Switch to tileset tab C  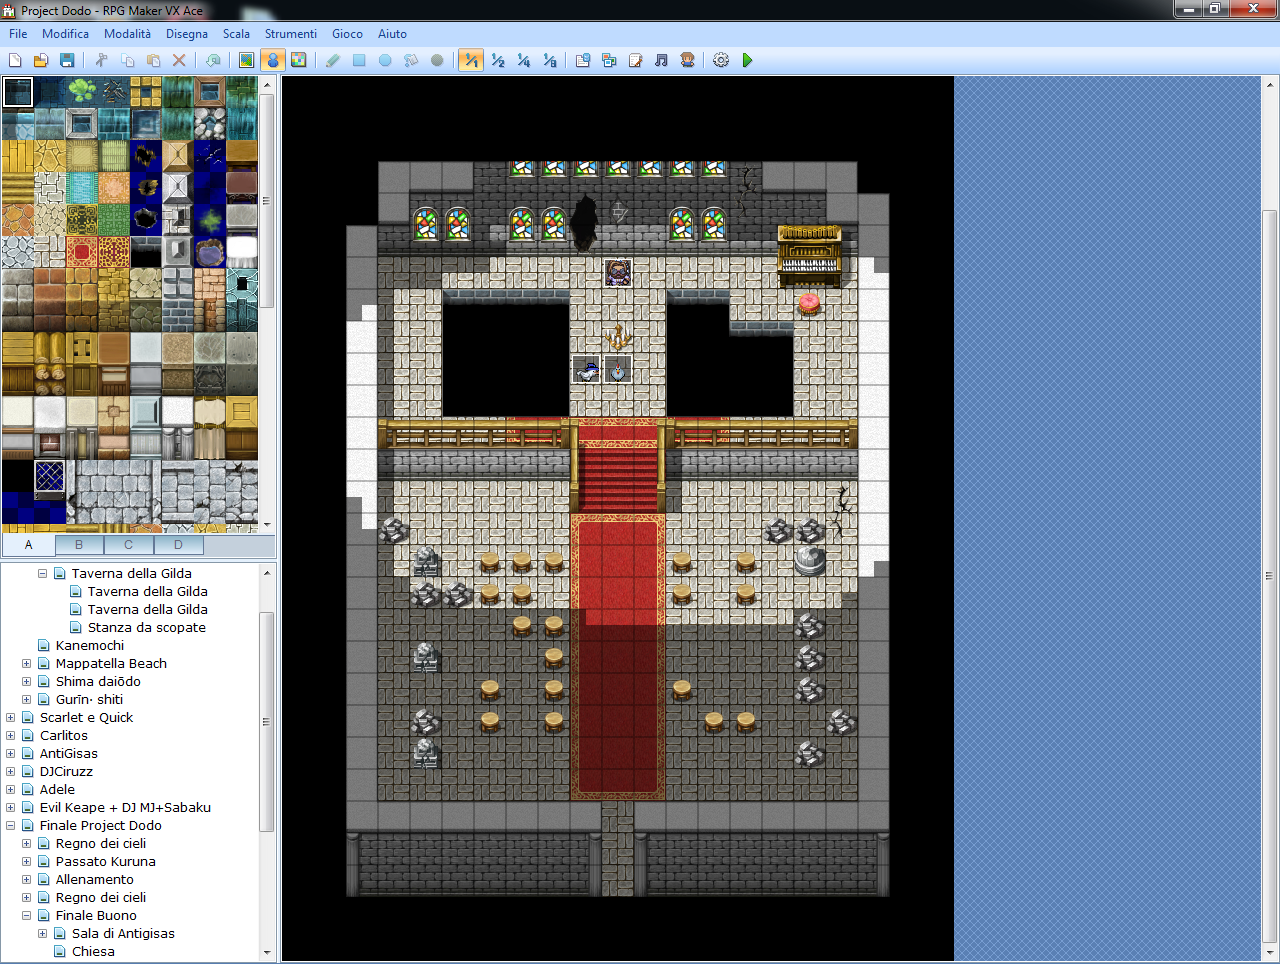[x=128, y=545]
